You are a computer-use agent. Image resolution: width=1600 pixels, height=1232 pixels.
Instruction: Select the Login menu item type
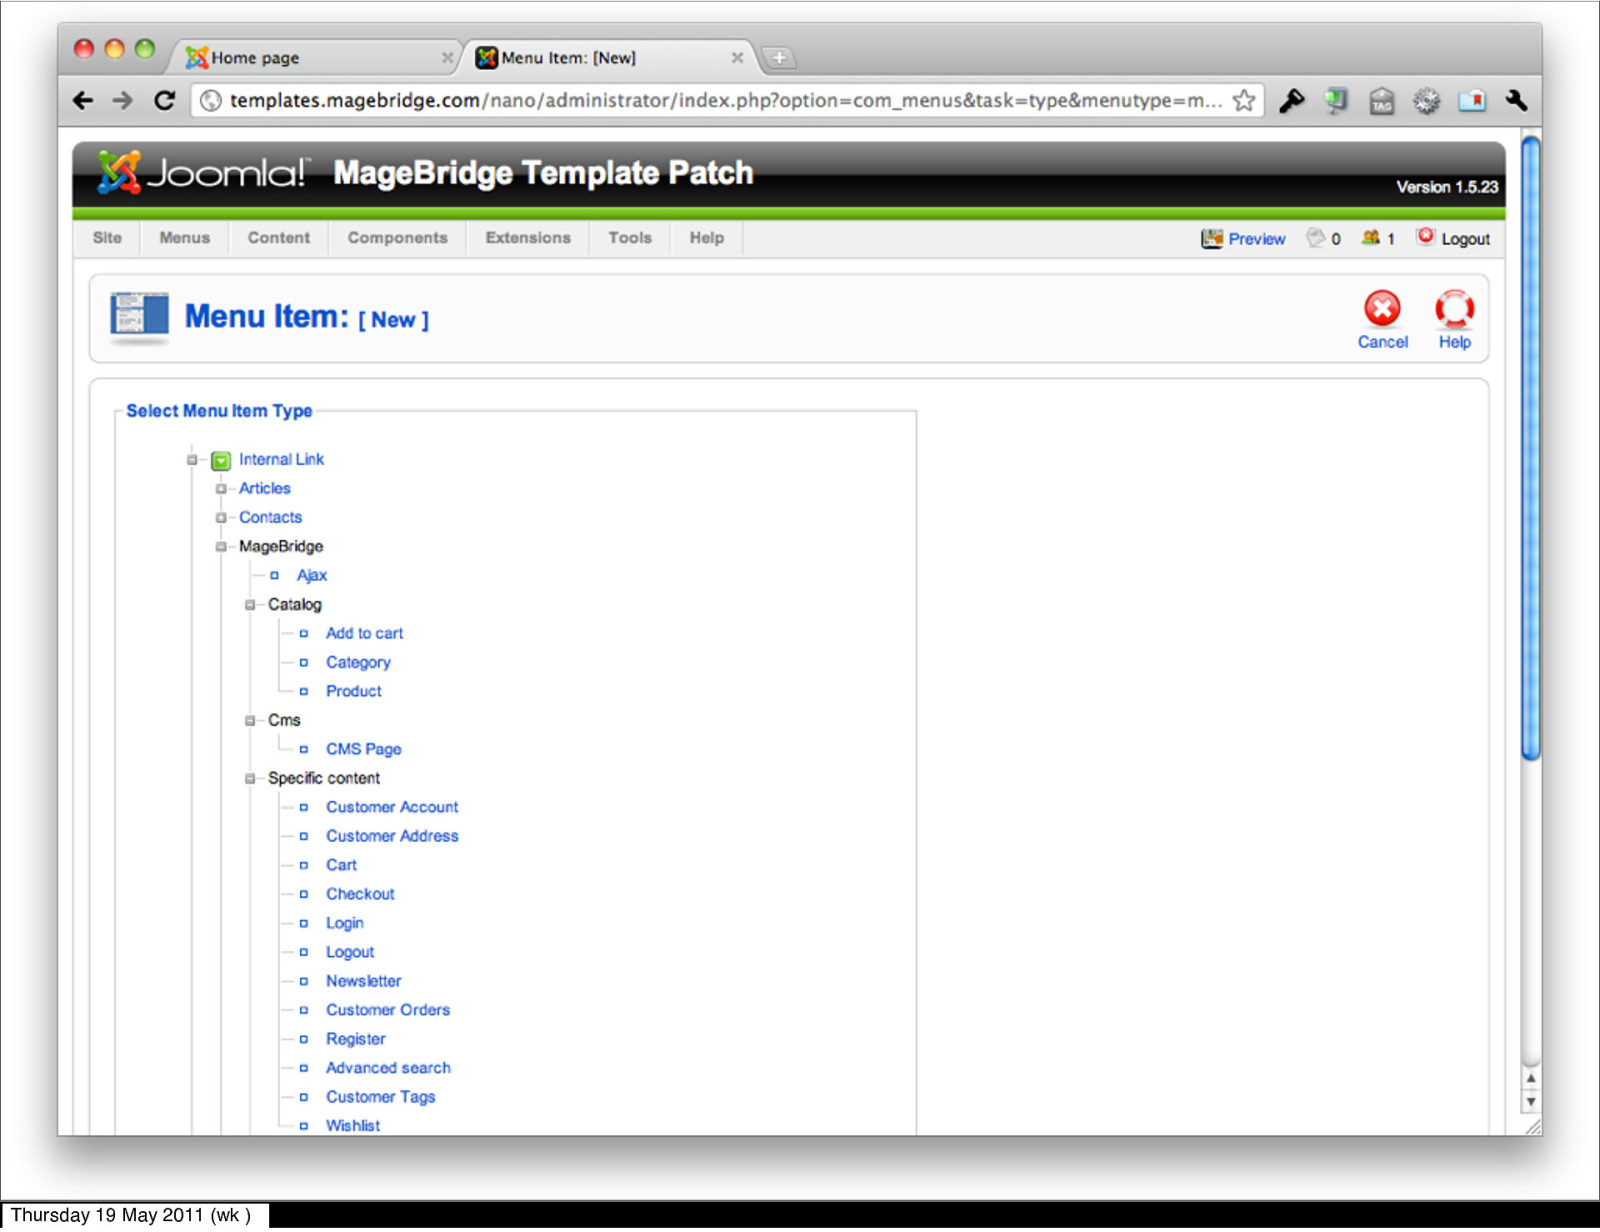click(344, 924)
